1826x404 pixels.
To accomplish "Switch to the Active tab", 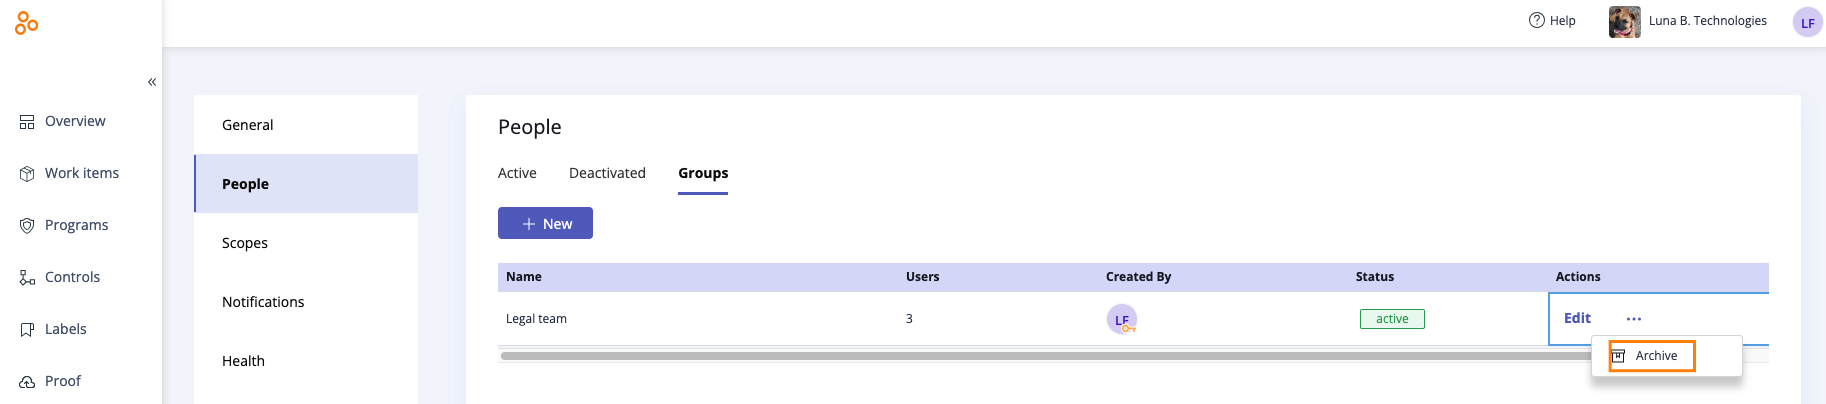I will click(x=517, y=173).
